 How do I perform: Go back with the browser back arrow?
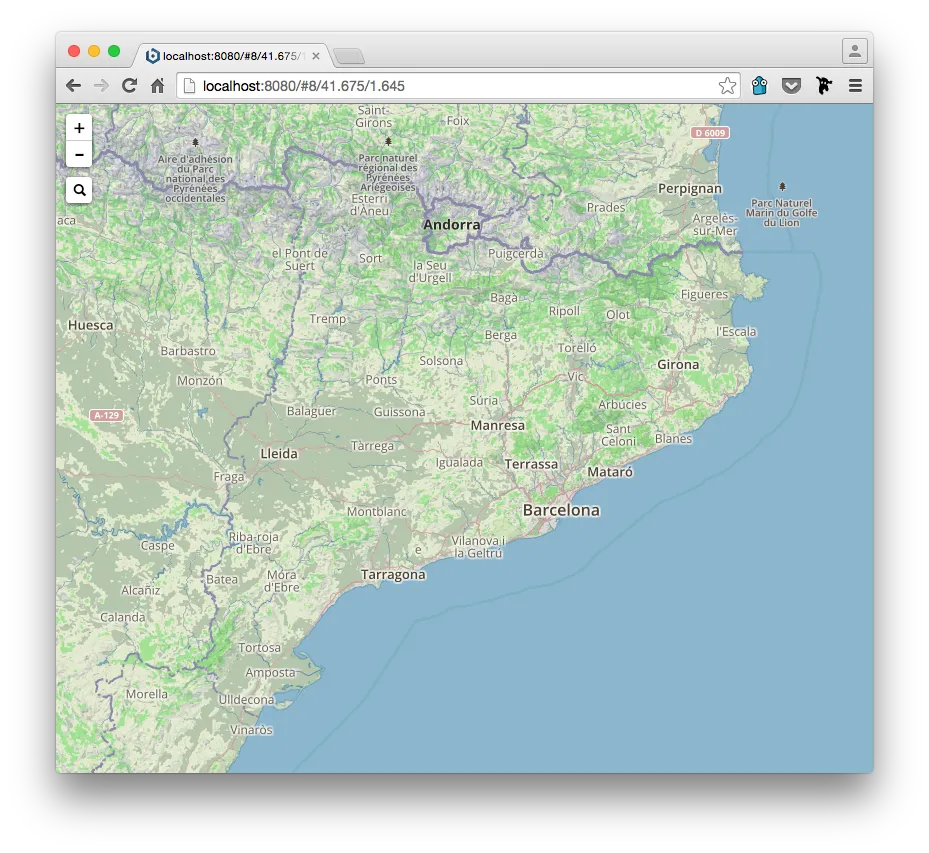[x=73, y=86]
